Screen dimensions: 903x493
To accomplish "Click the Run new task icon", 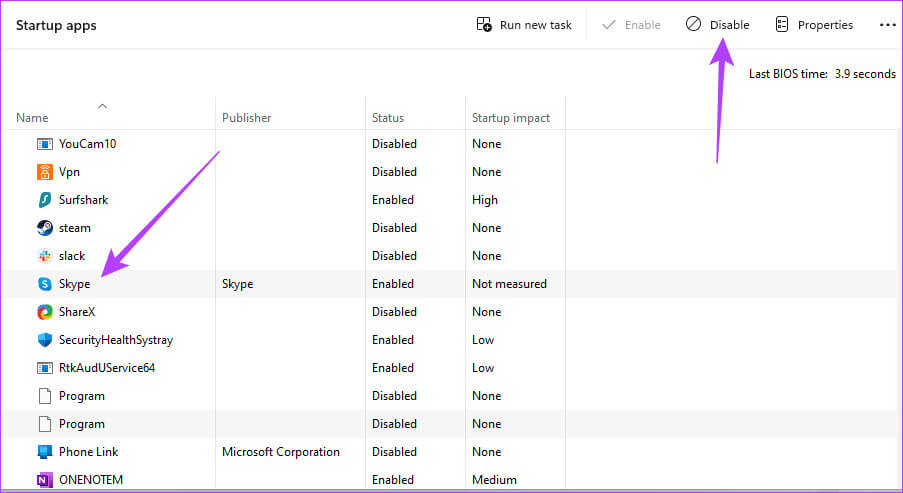I will pos(484,25).
